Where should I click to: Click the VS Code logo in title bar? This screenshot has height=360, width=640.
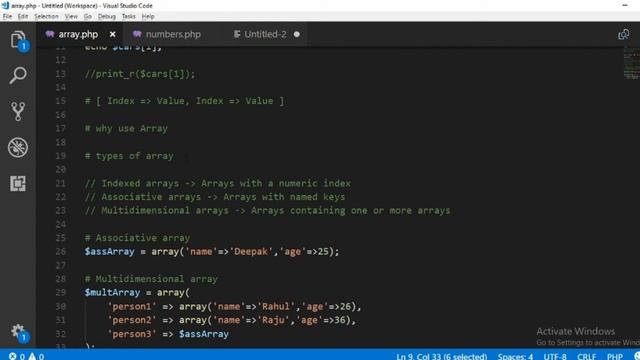pos(5,5)
